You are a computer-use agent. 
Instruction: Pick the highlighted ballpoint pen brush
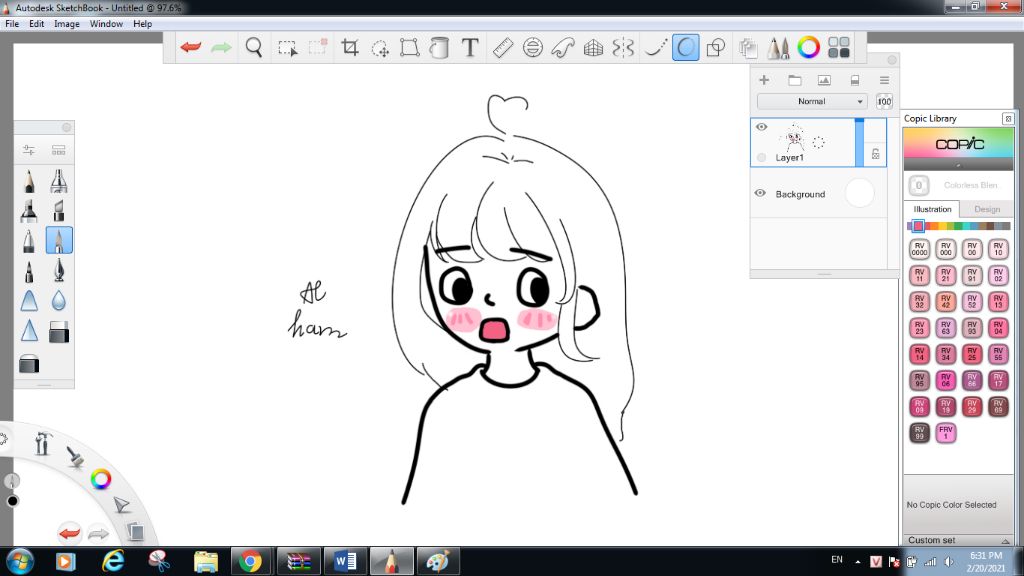[59, 240]
